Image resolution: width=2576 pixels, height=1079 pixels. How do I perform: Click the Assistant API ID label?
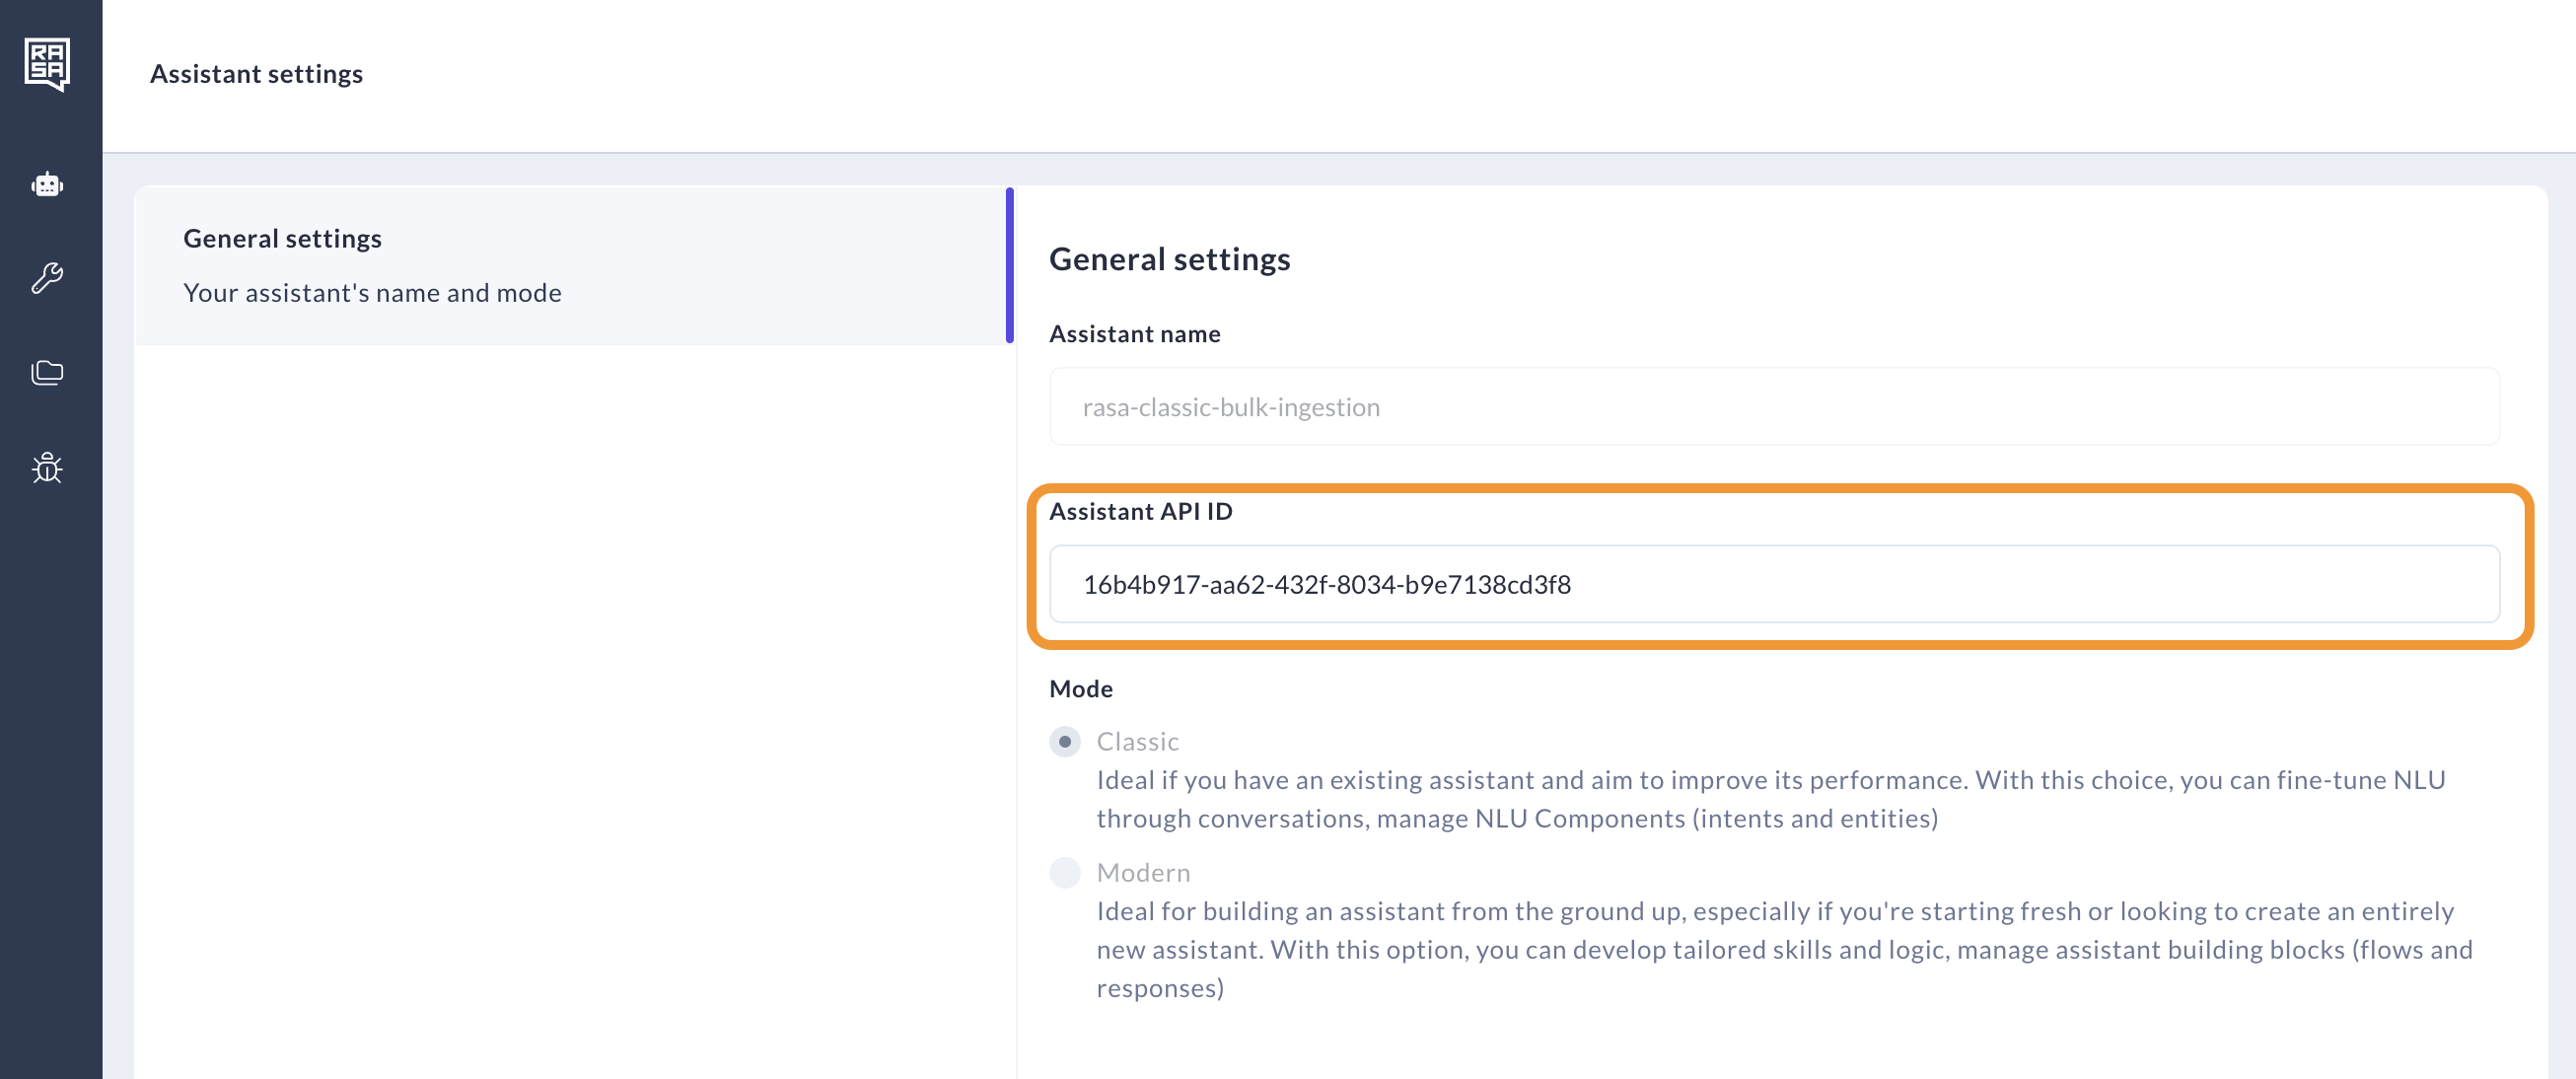(1140, 511)
